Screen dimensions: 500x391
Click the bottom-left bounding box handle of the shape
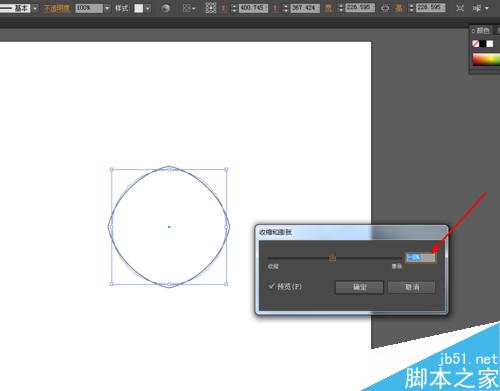pos(112,284)
